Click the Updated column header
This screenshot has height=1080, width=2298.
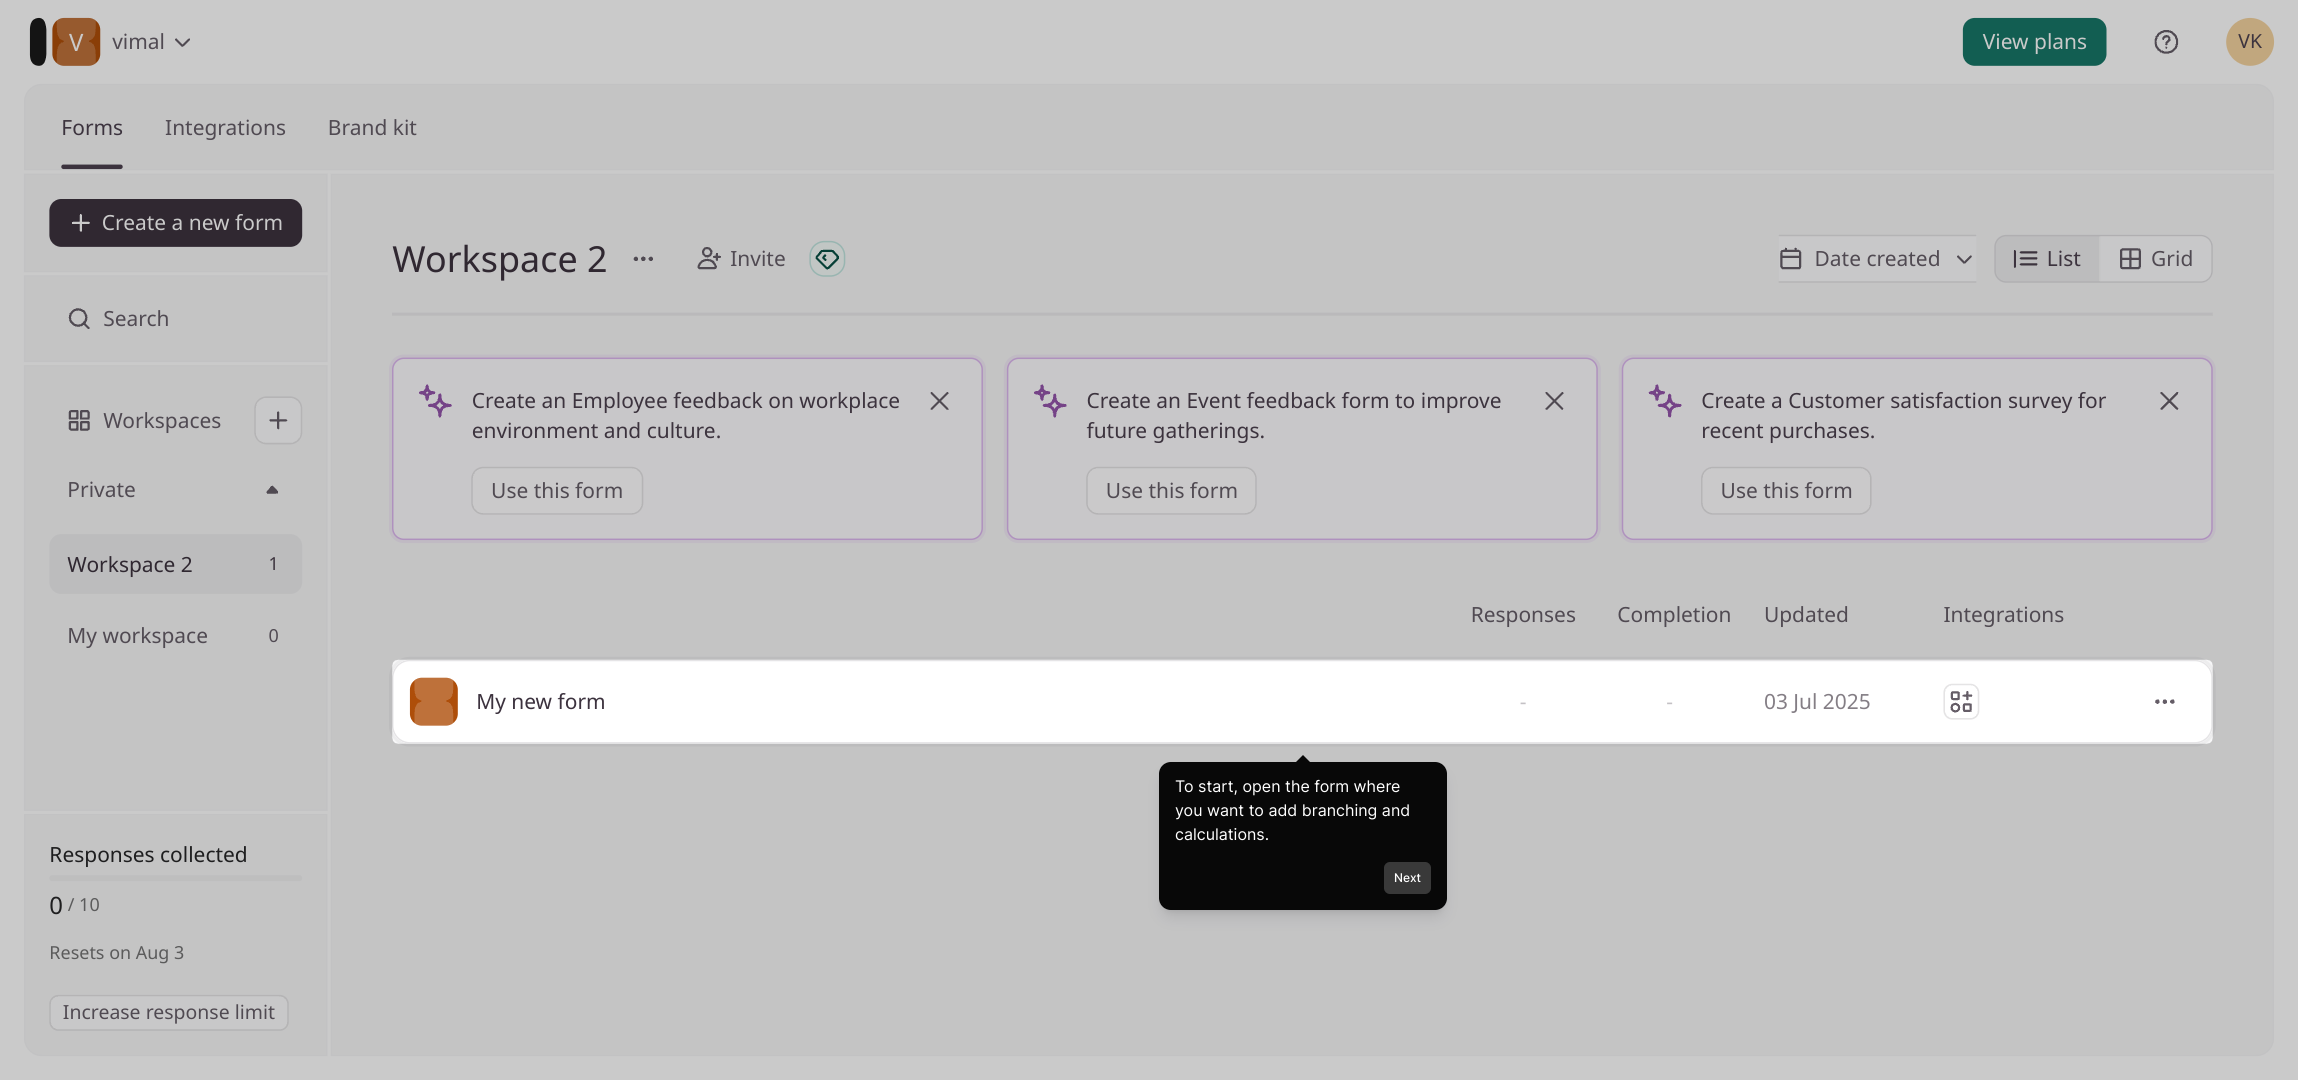point(1806,615)
